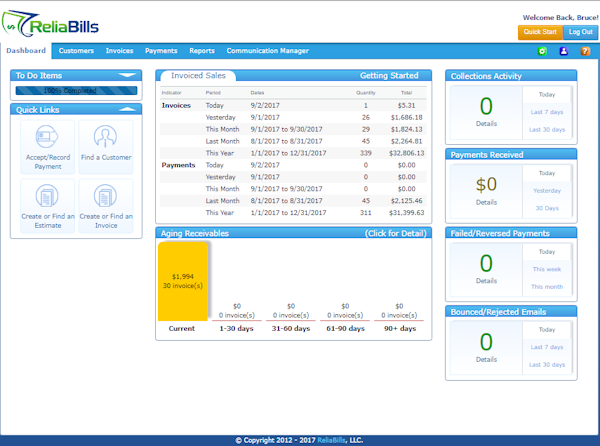Screen dimensions: 600x446
Task: Click the $5.31 invoices Today total
Action: 406,106
